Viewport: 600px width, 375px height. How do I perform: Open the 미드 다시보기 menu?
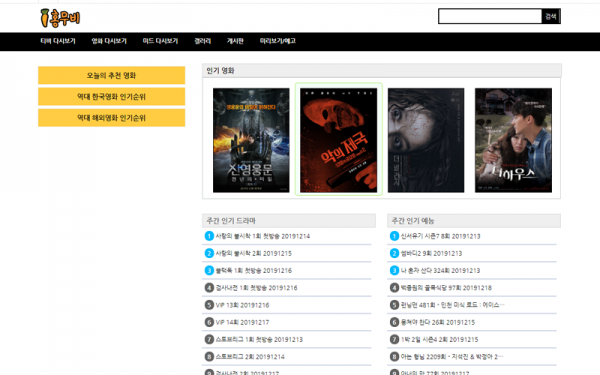pos(160,41)
